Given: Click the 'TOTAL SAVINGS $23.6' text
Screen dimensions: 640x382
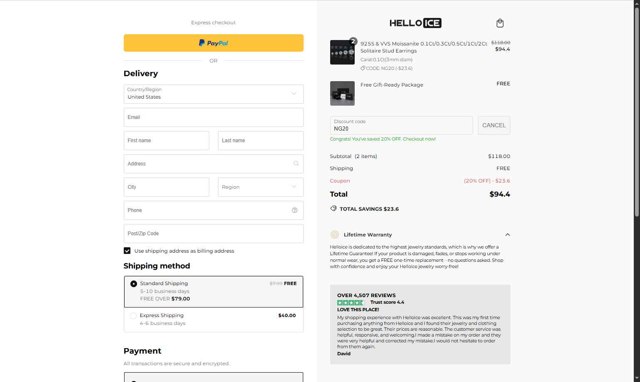Looking at the screenshot, I should click(x=369, y=209).
